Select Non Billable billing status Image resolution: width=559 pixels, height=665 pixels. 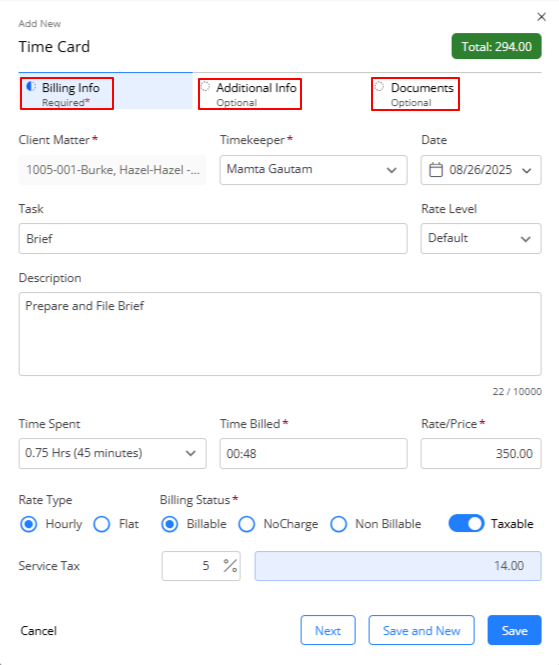pos(338,524)
